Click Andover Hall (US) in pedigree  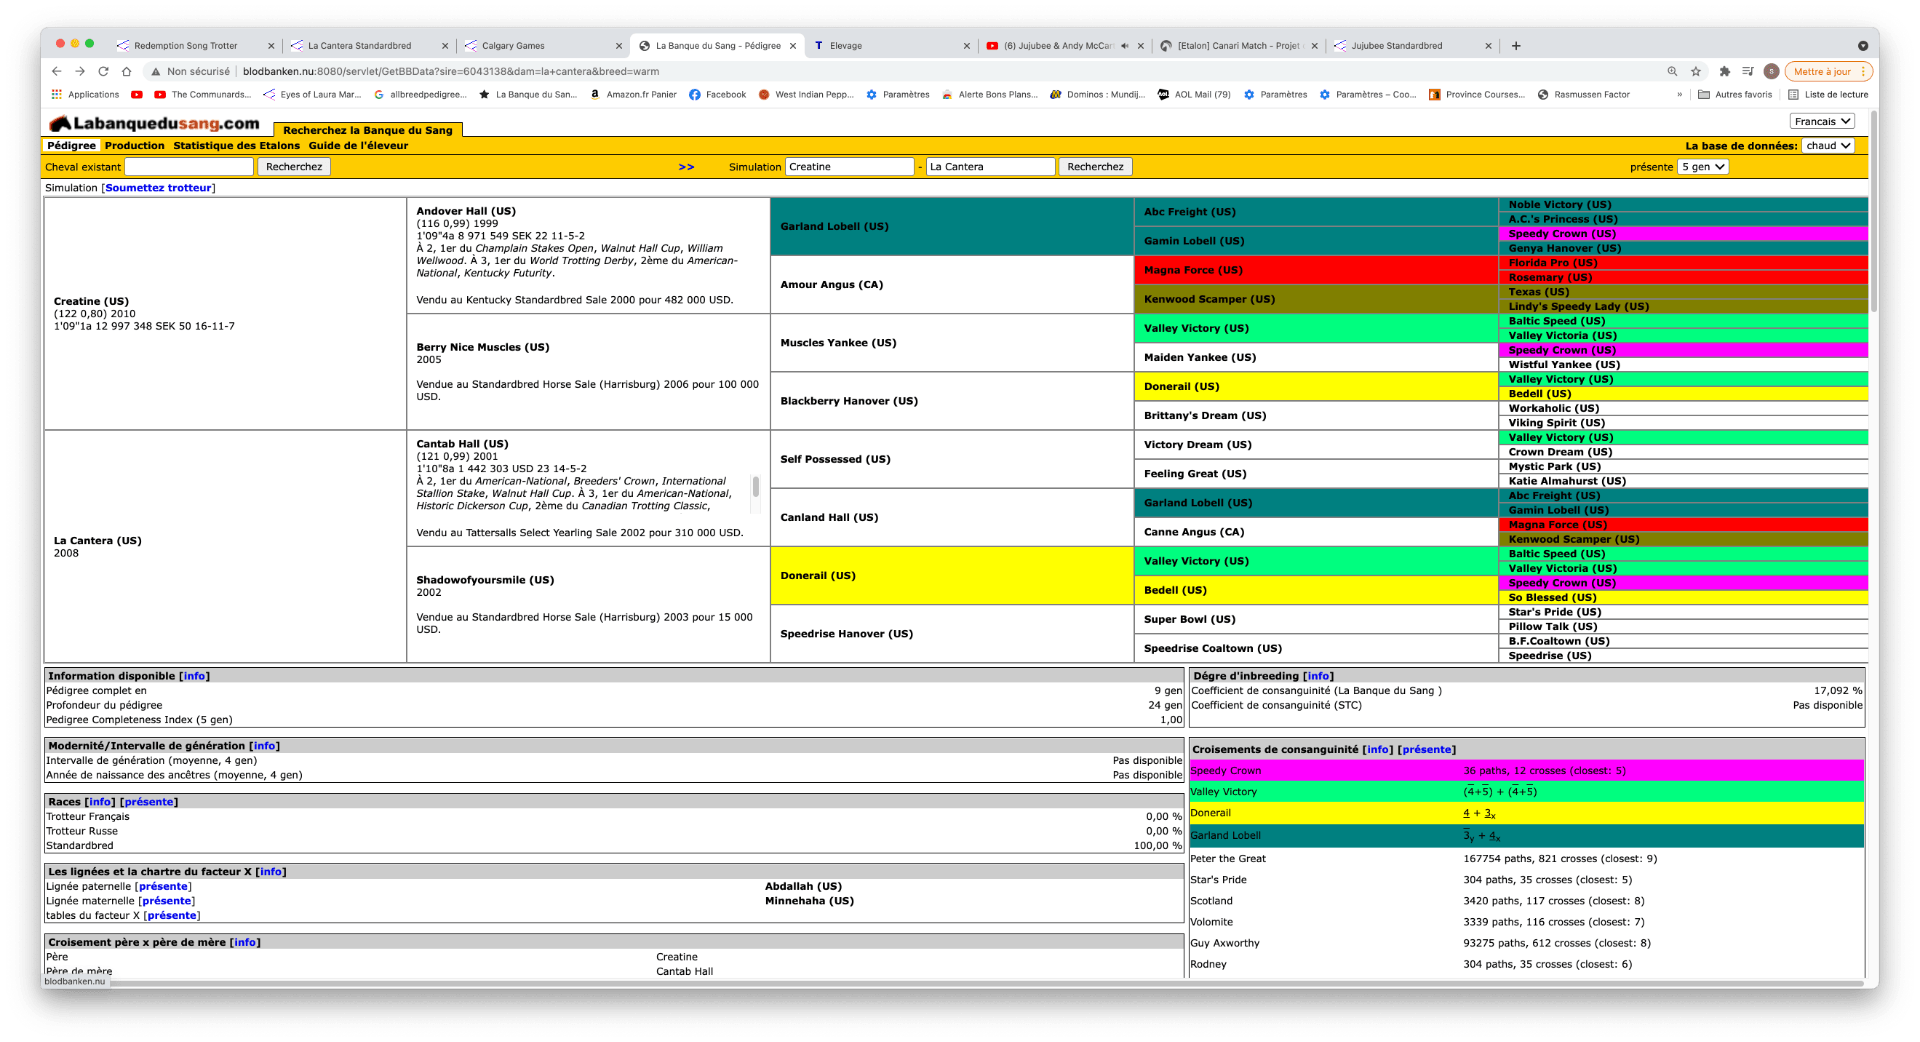point(466,211)
